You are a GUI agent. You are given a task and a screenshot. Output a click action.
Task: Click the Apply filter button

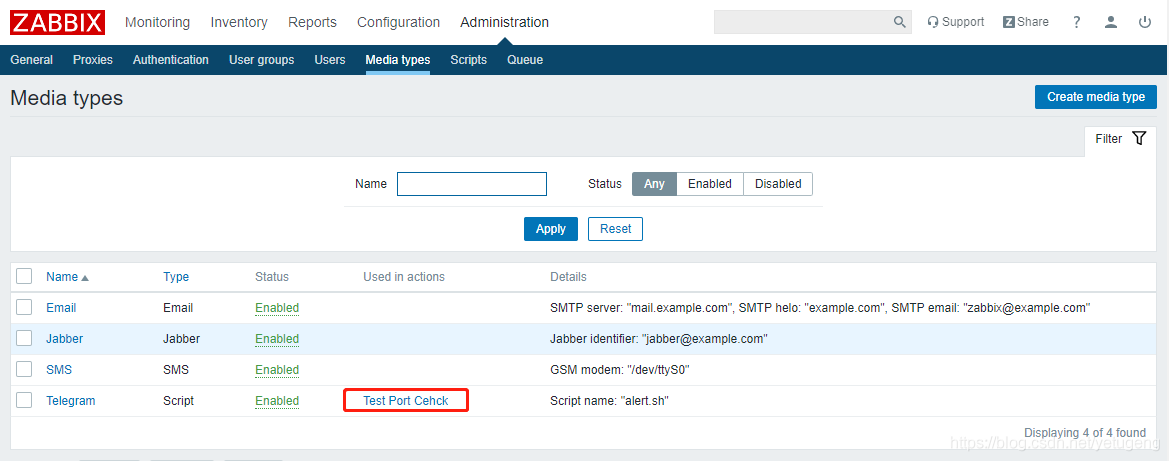click(x=551, y=229)
